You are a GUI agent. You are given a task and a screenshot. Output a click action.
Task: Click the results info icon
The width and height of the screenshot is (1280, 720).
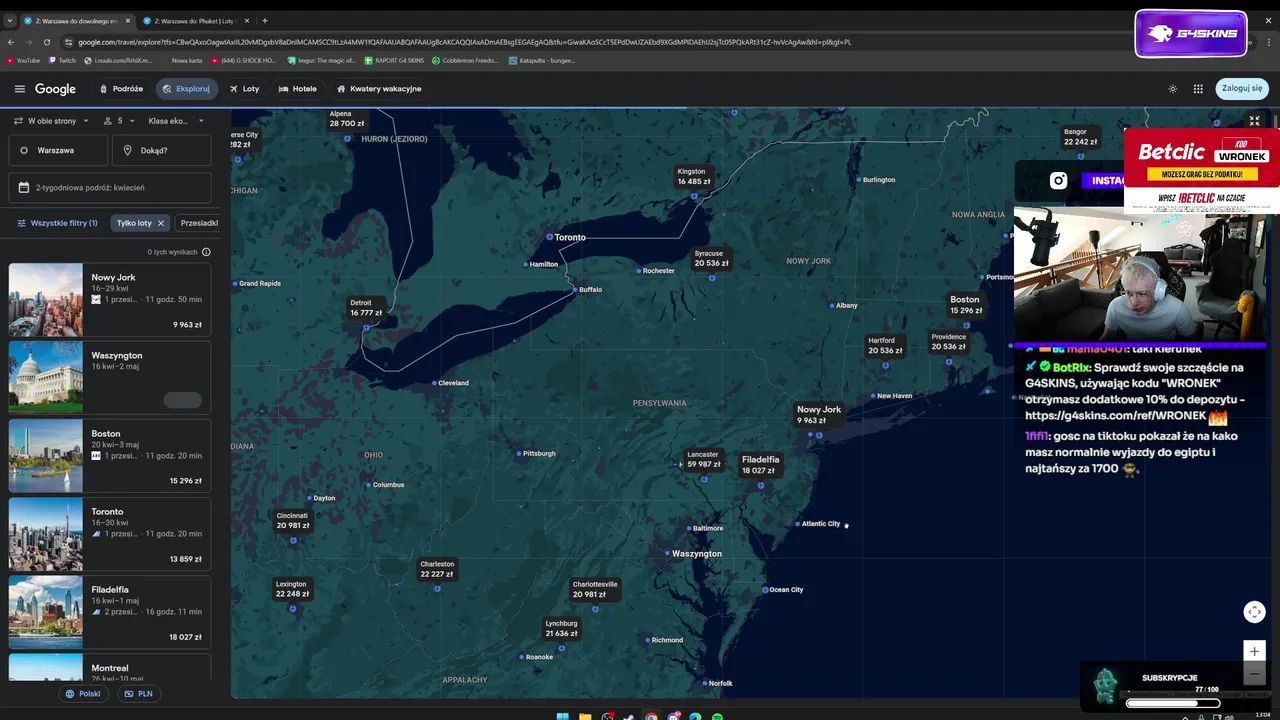[x=206, y=252]
